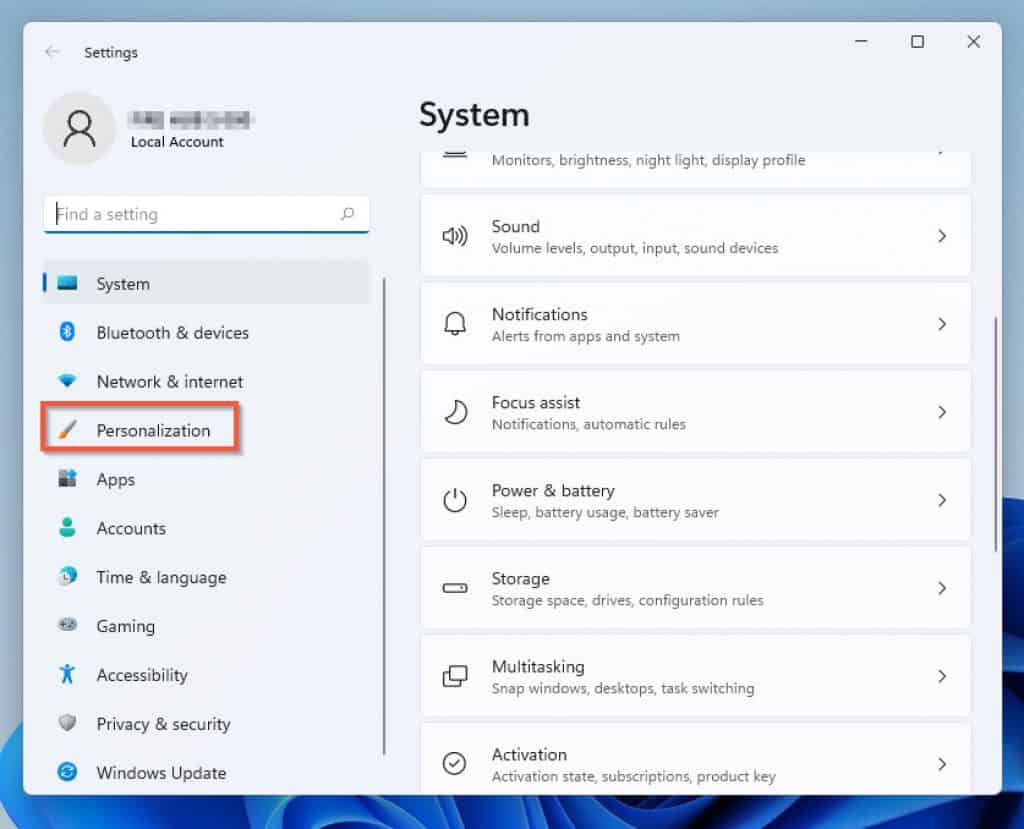Click the Sound speaker icon
This screenshot has width=1024, height=829.
tap(455, 236)
